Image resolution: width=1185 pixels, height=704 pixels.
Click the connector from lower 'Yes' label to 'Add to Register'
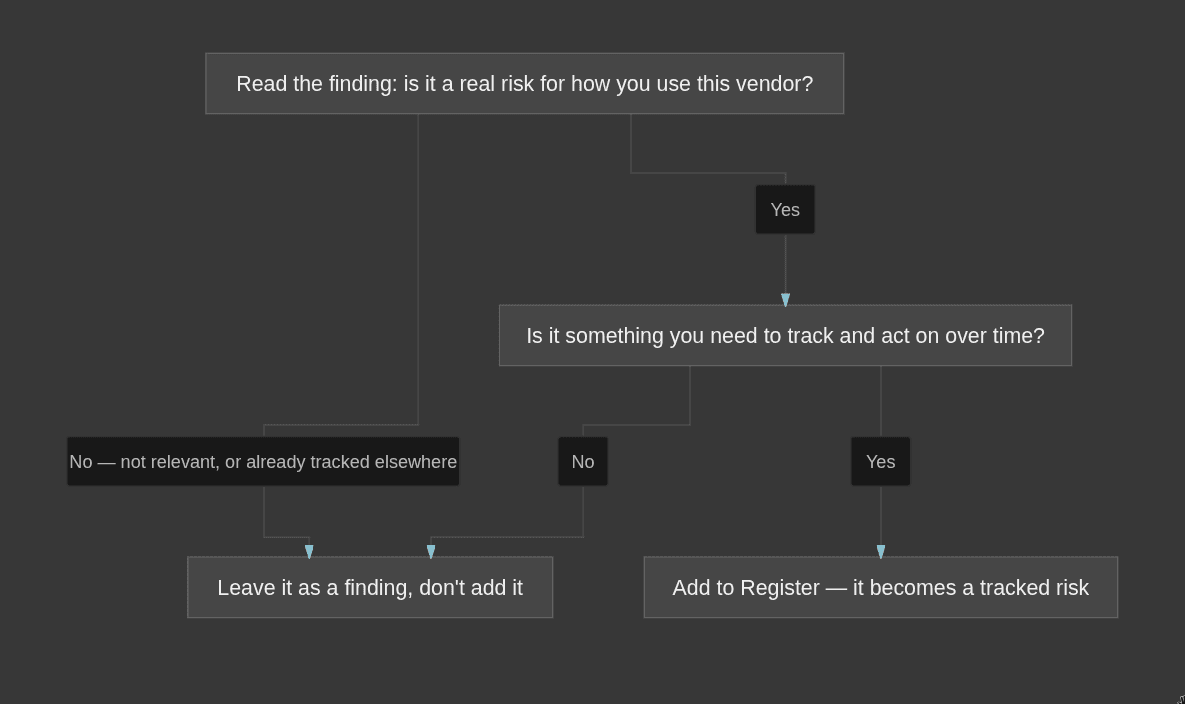(x=880, y=515)
